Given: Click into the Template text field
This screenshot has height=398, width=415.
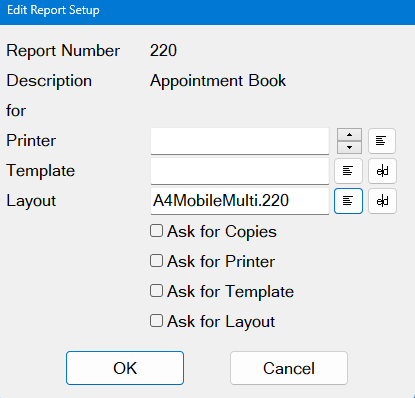Looking at the screenshot, I should pyautogui.click(x=240, y=171).
